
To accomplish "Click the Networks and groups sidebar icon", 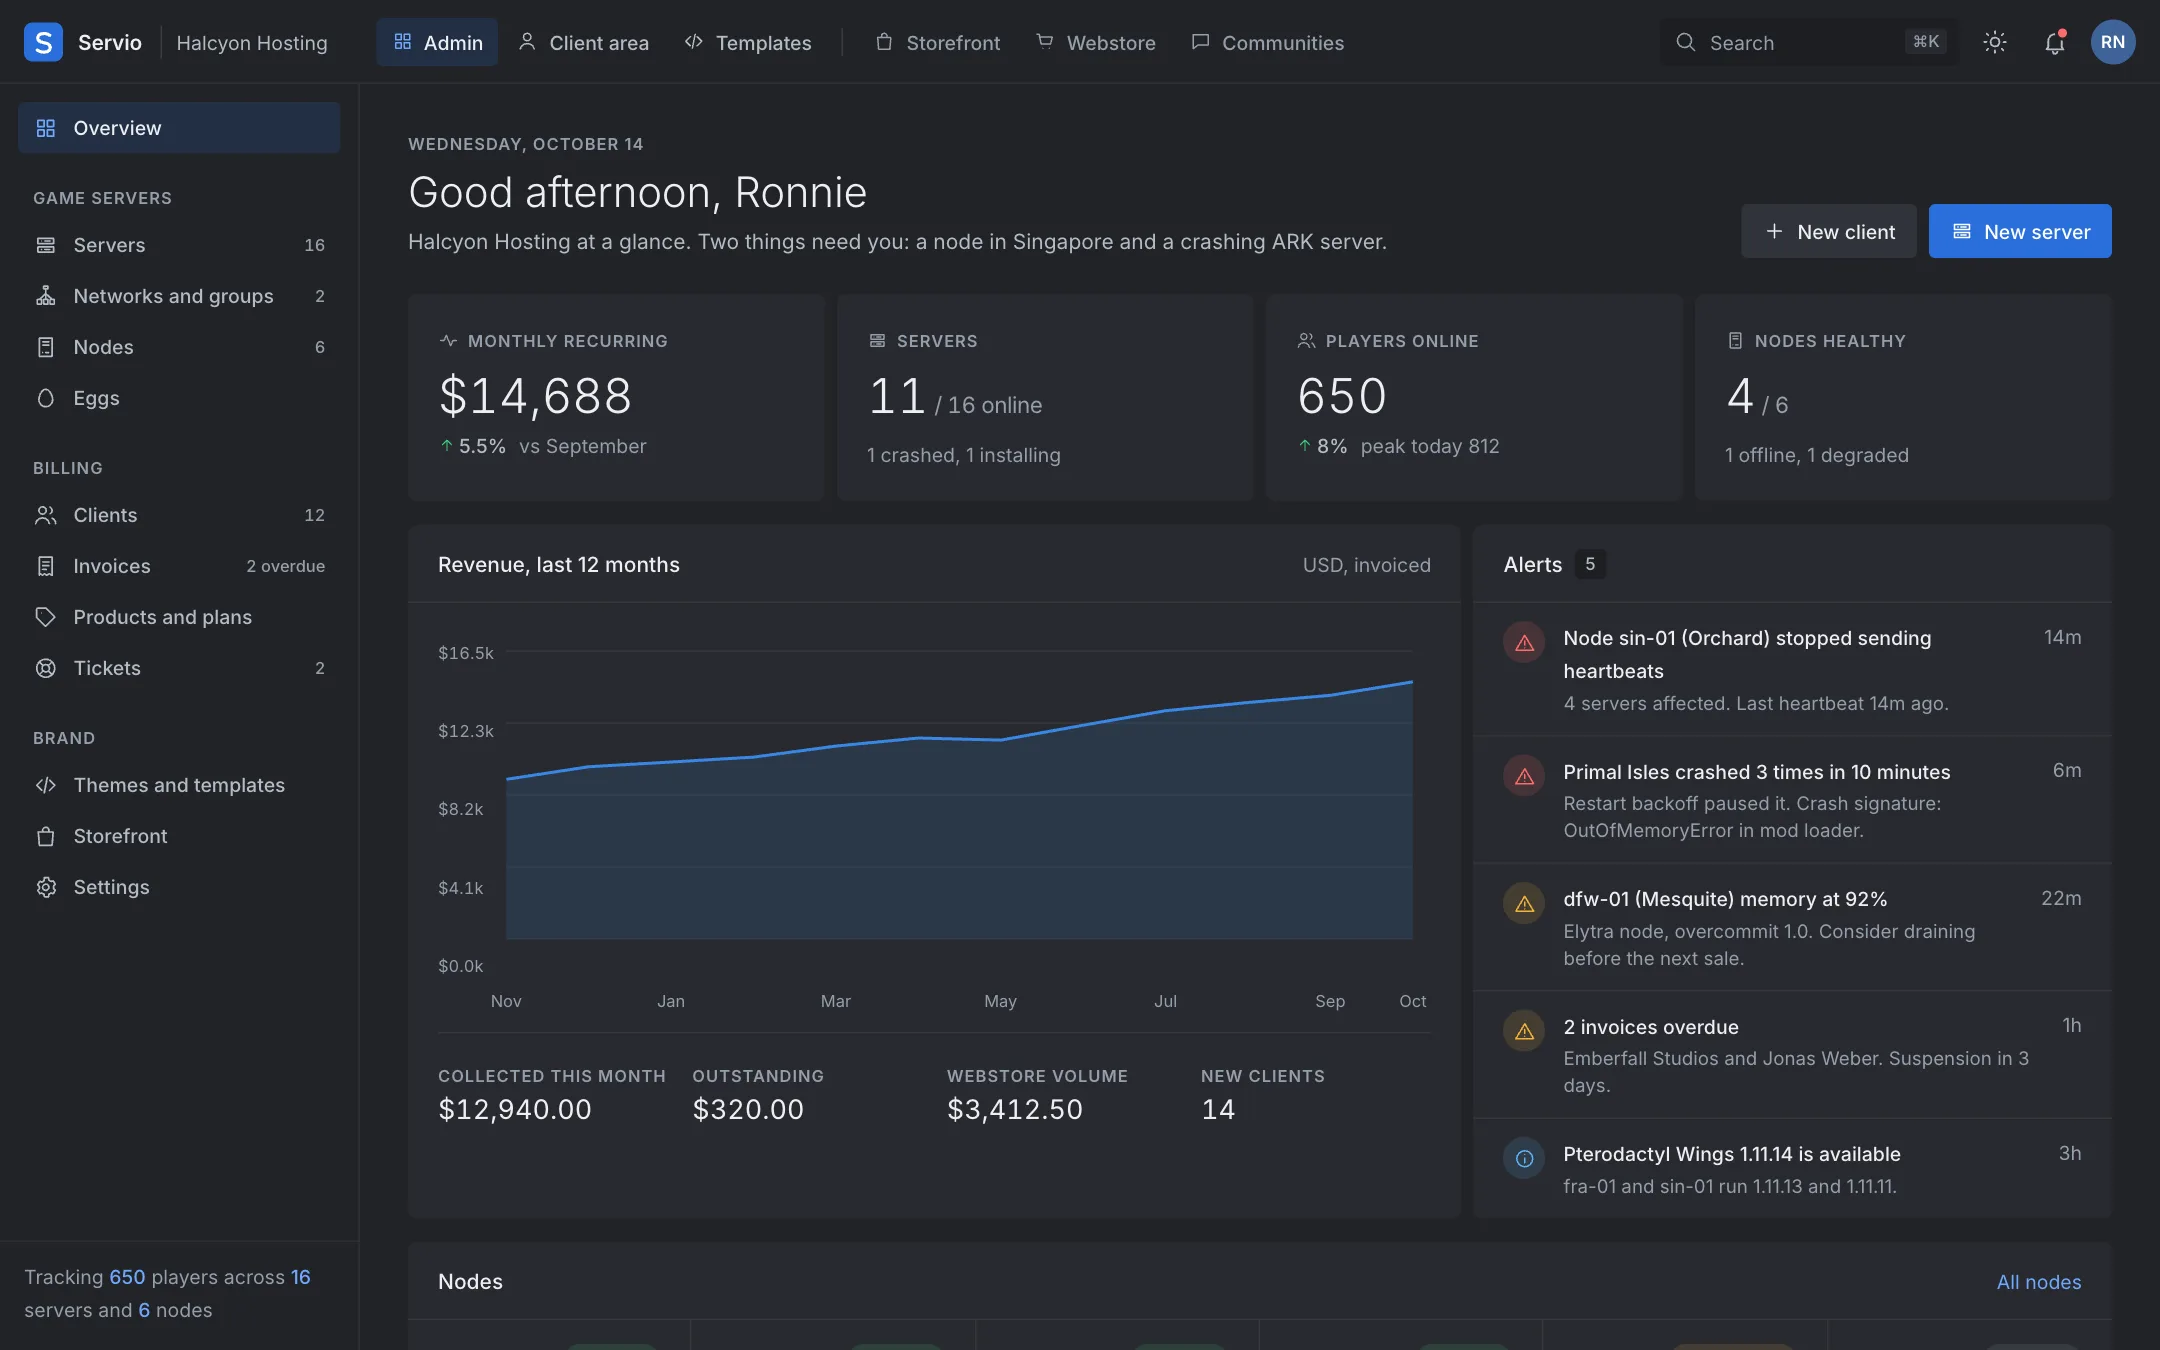I will click(46, 296).
